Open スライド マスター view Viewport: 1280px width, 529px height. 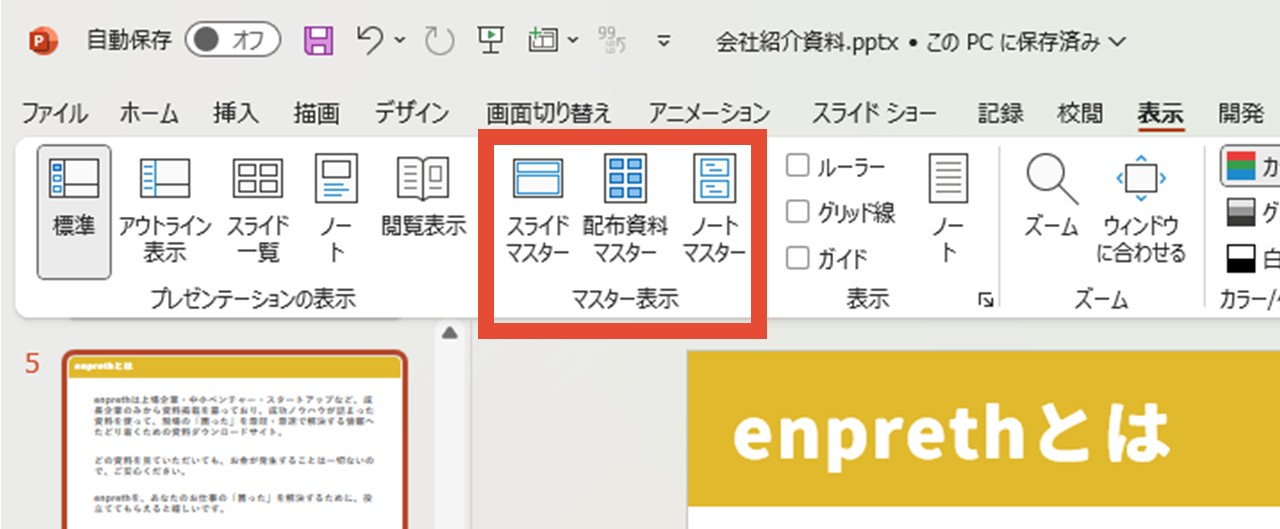538,209
